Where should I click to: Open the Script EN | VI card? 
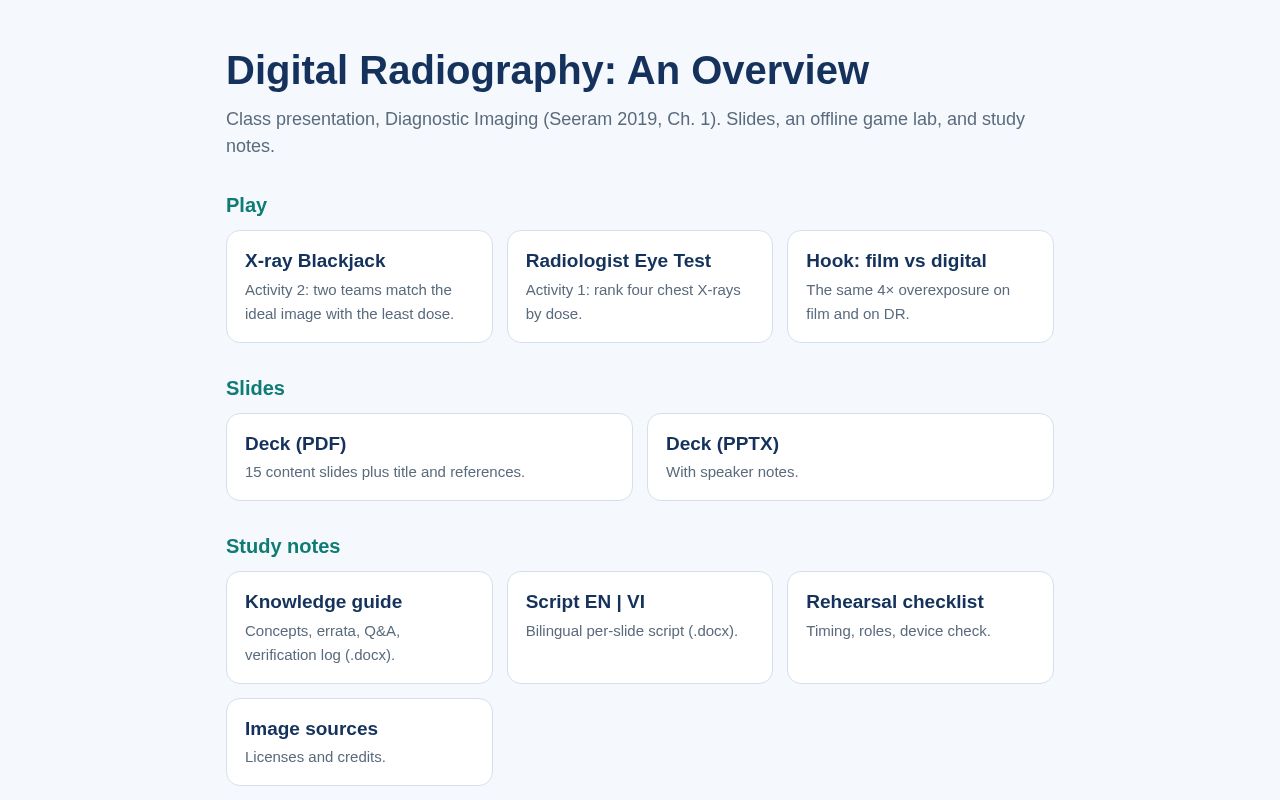(x=640, y=628)
